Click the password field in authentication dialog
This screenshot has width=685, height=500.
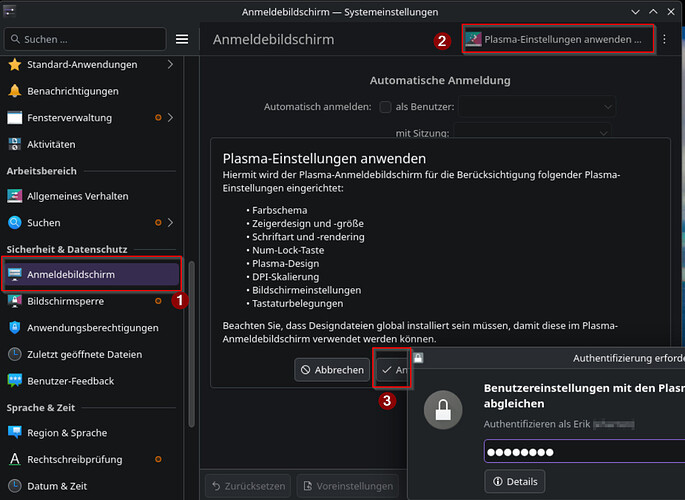coord(585,452)
